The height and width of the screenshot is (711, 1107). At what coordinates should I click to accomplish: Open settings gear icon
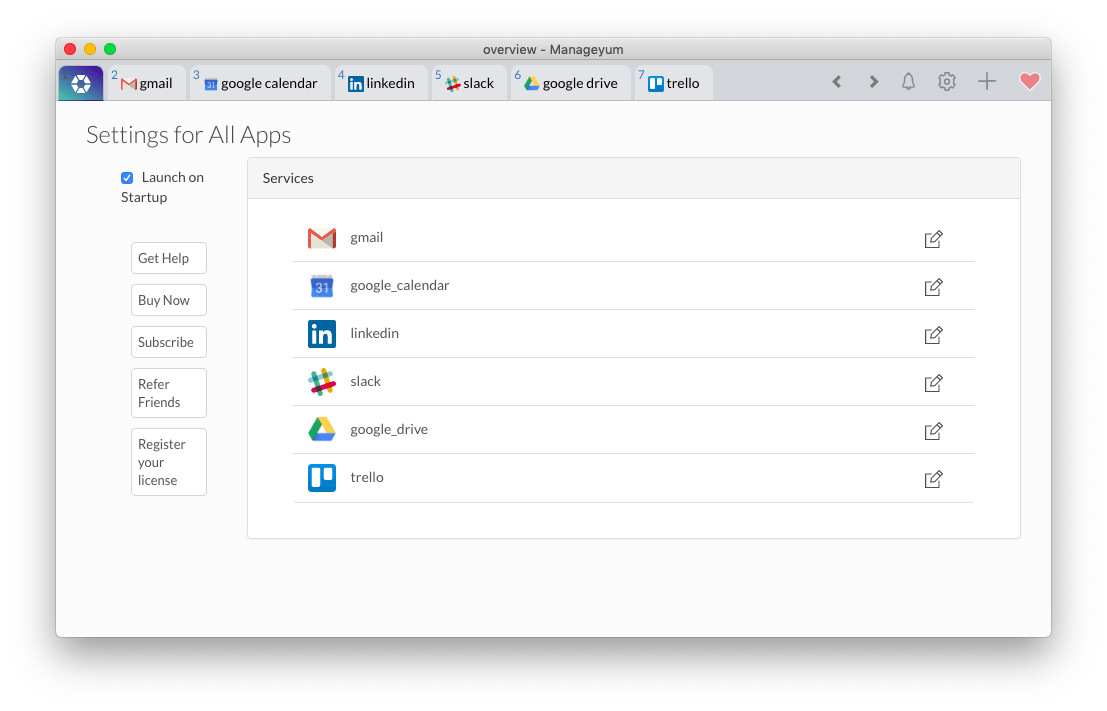tap(947, 82)
